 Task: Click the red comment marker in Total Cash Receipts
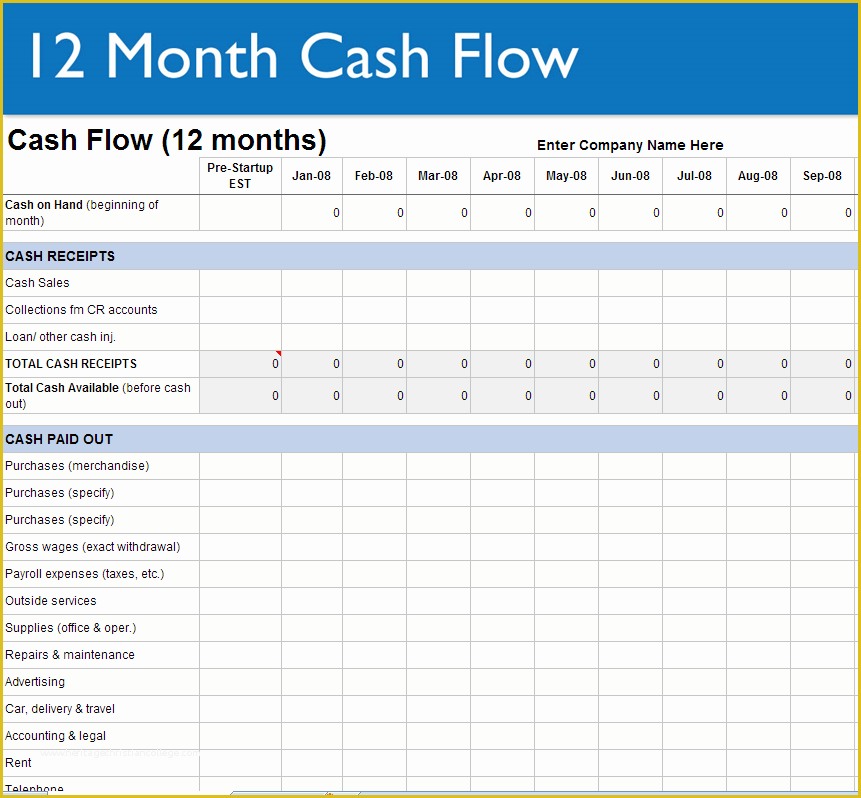(x=278, y=353)
